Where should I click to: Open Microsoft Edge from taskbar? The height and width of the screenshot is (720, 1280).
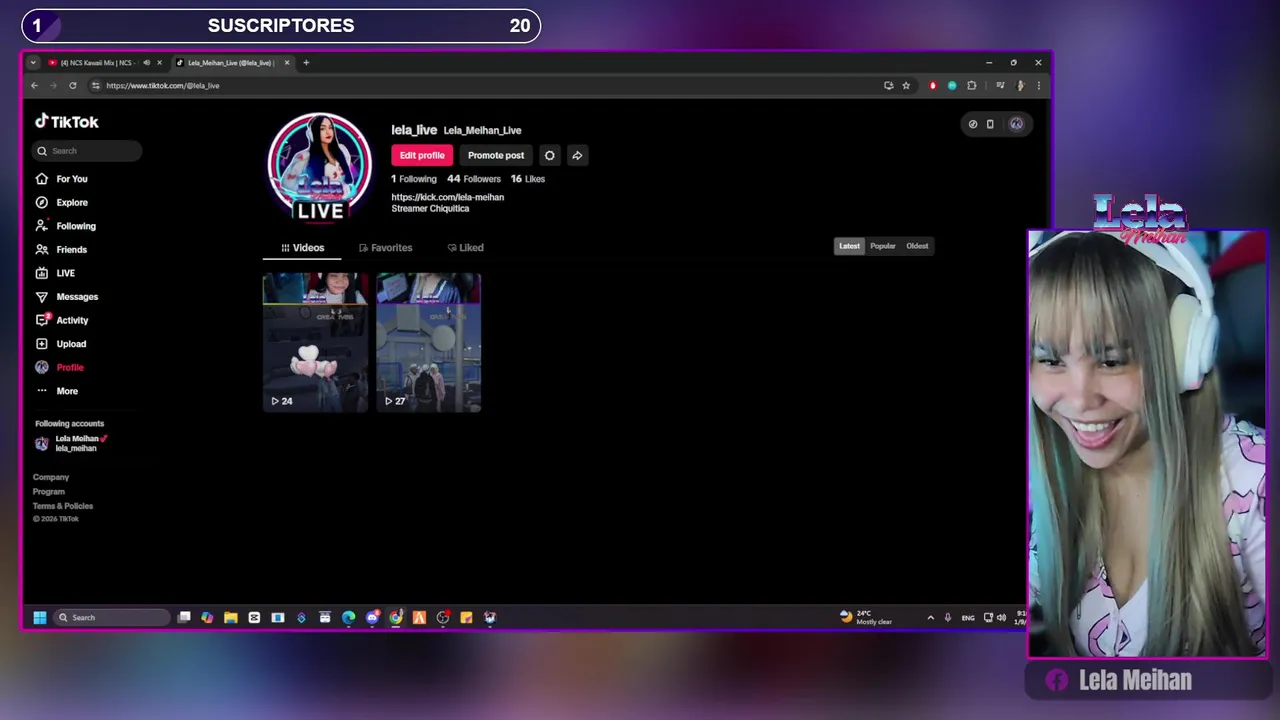(348, 618)
